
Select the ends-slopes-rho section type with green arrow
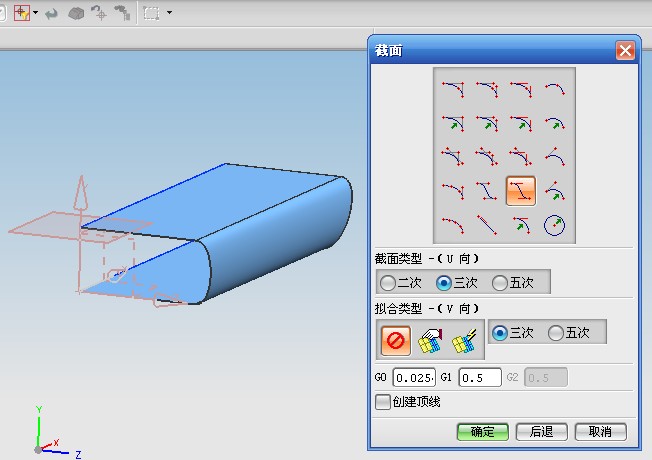coord(487,124)
